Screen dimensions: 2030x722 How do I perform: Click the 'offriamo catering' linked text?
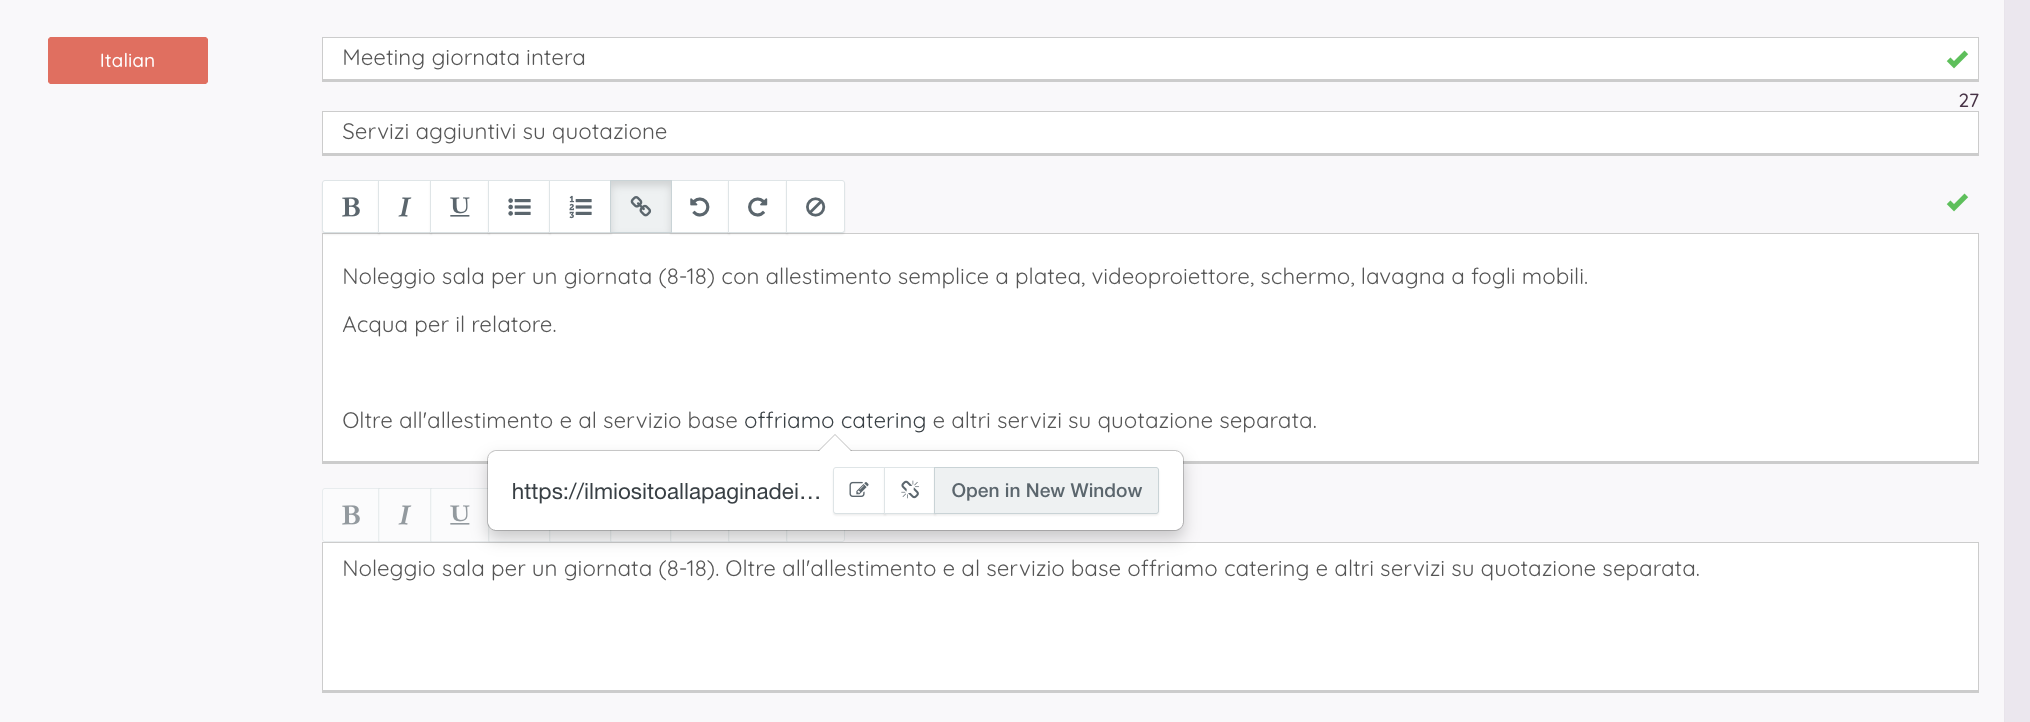(835, 420)
